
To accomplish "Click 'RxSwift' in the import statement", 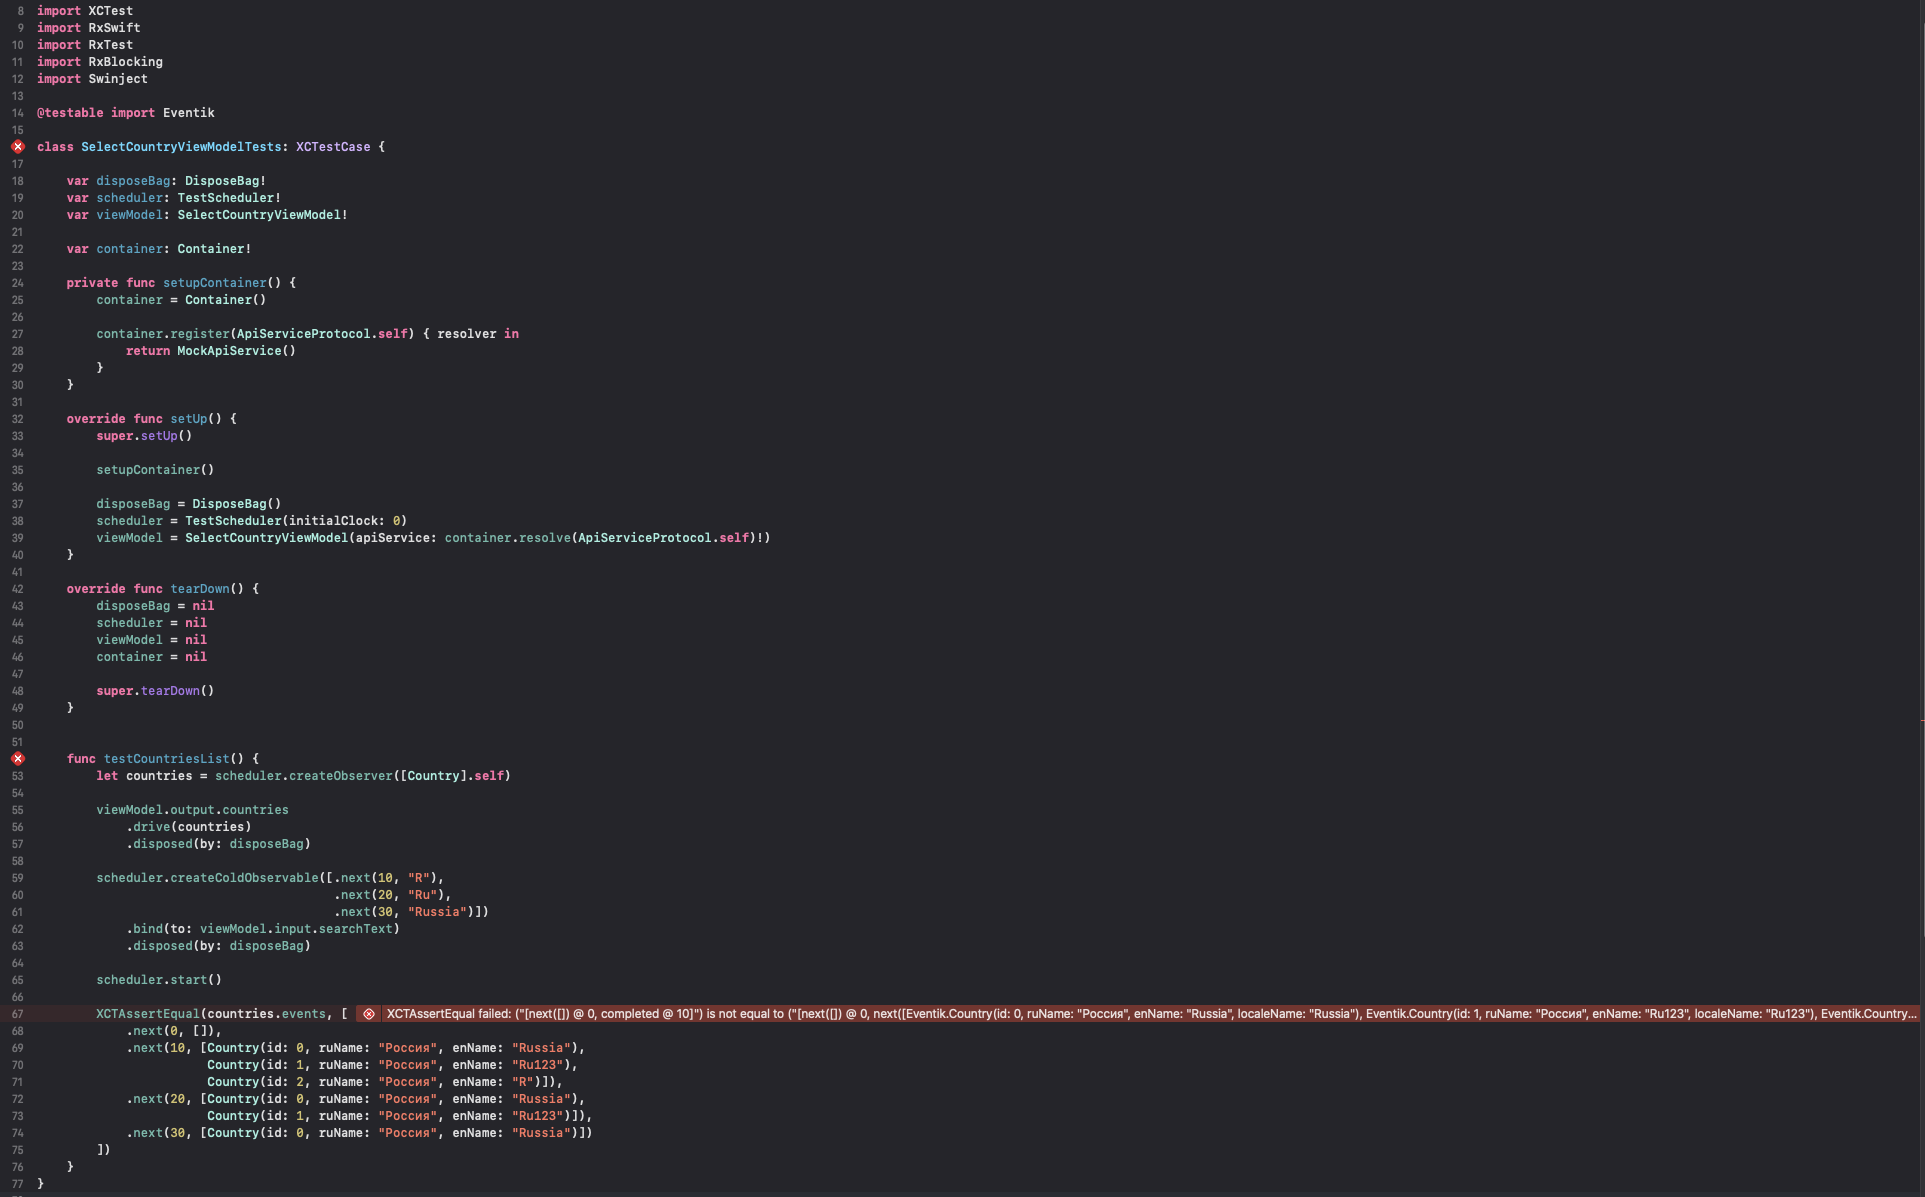I will [x=114, y=28].
